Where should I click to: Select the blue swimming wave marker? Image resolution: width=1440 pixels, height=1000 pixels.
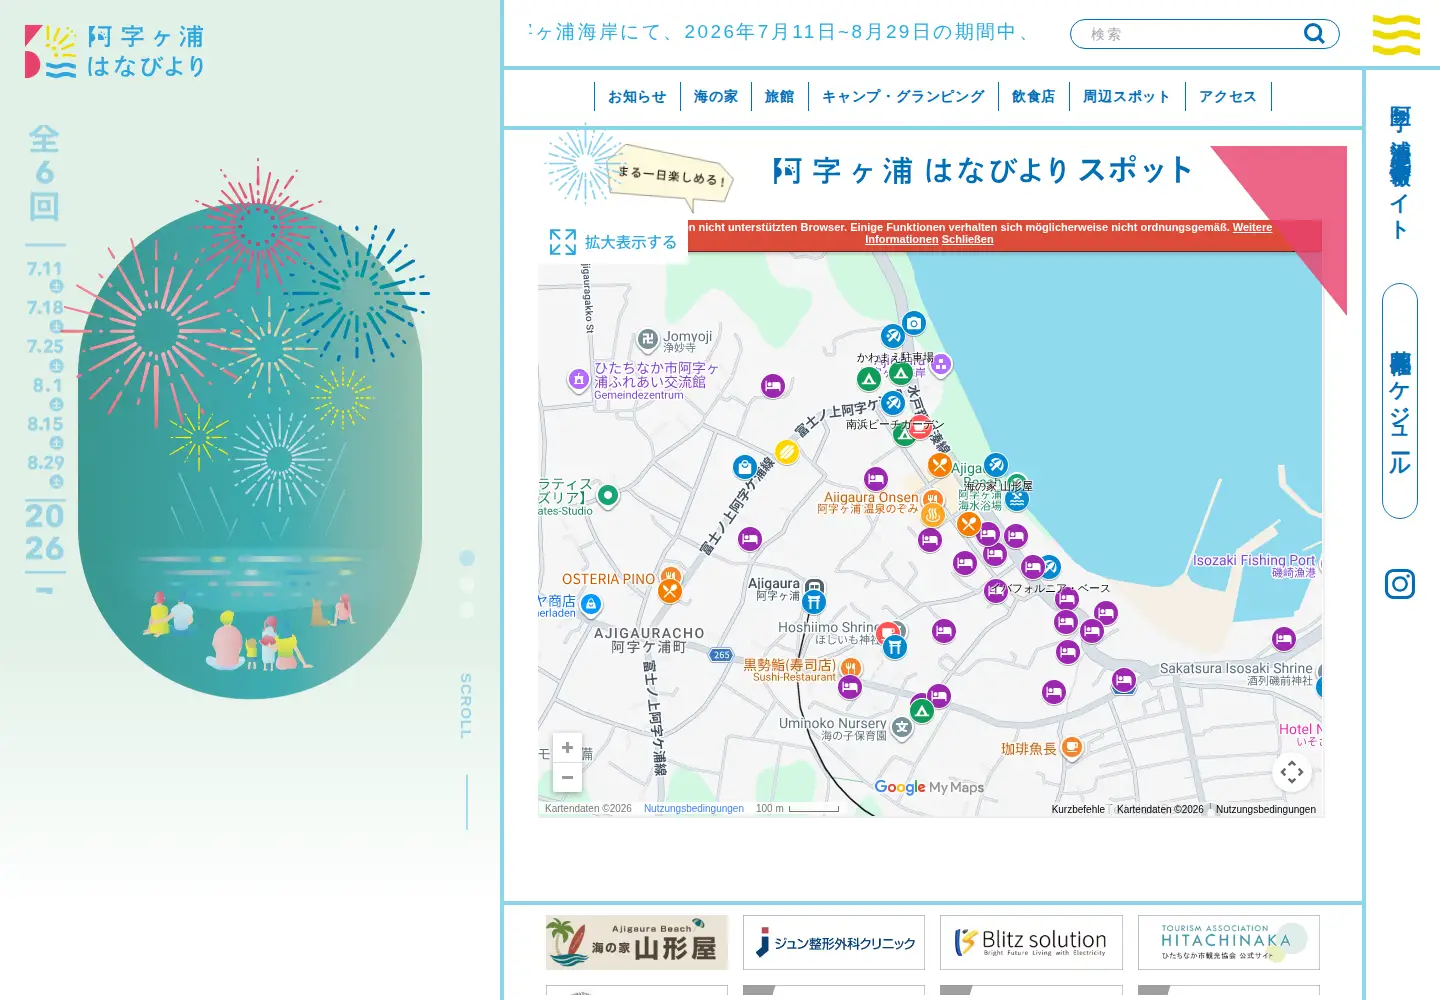point(1017,498)
